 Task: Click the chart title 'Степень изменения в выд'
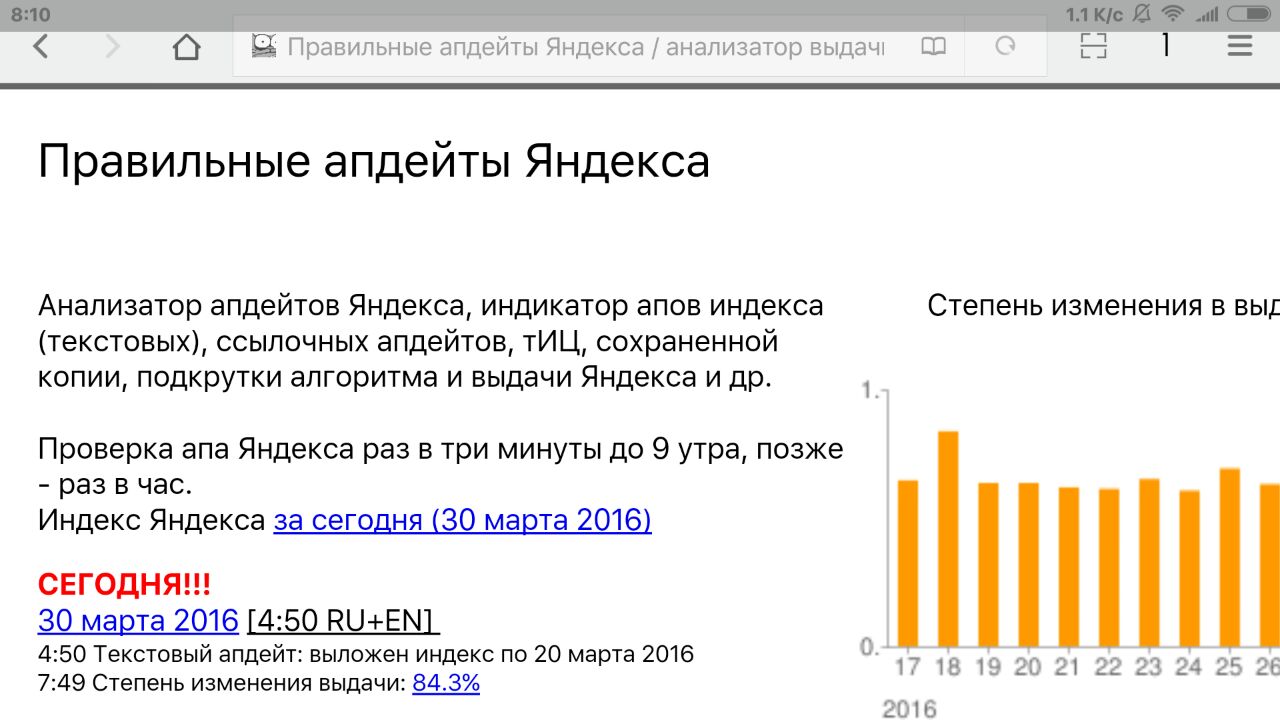1103,306
